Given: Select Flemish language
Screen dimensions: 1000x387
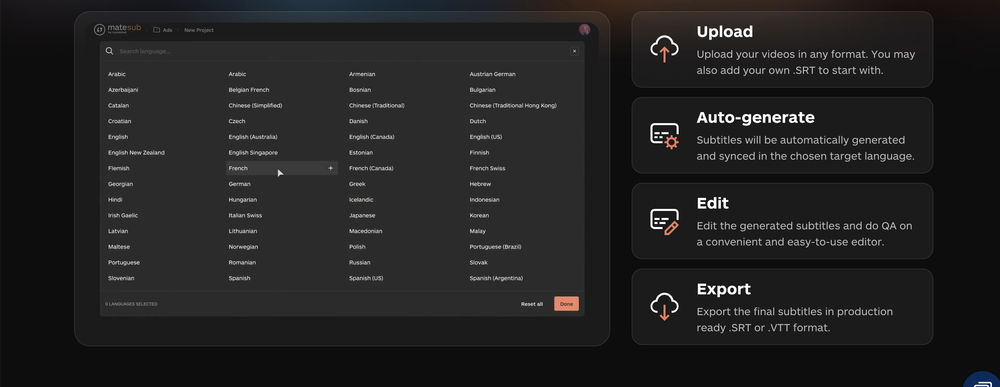Looking at the screenshot, I should click(x=119, y=168).
